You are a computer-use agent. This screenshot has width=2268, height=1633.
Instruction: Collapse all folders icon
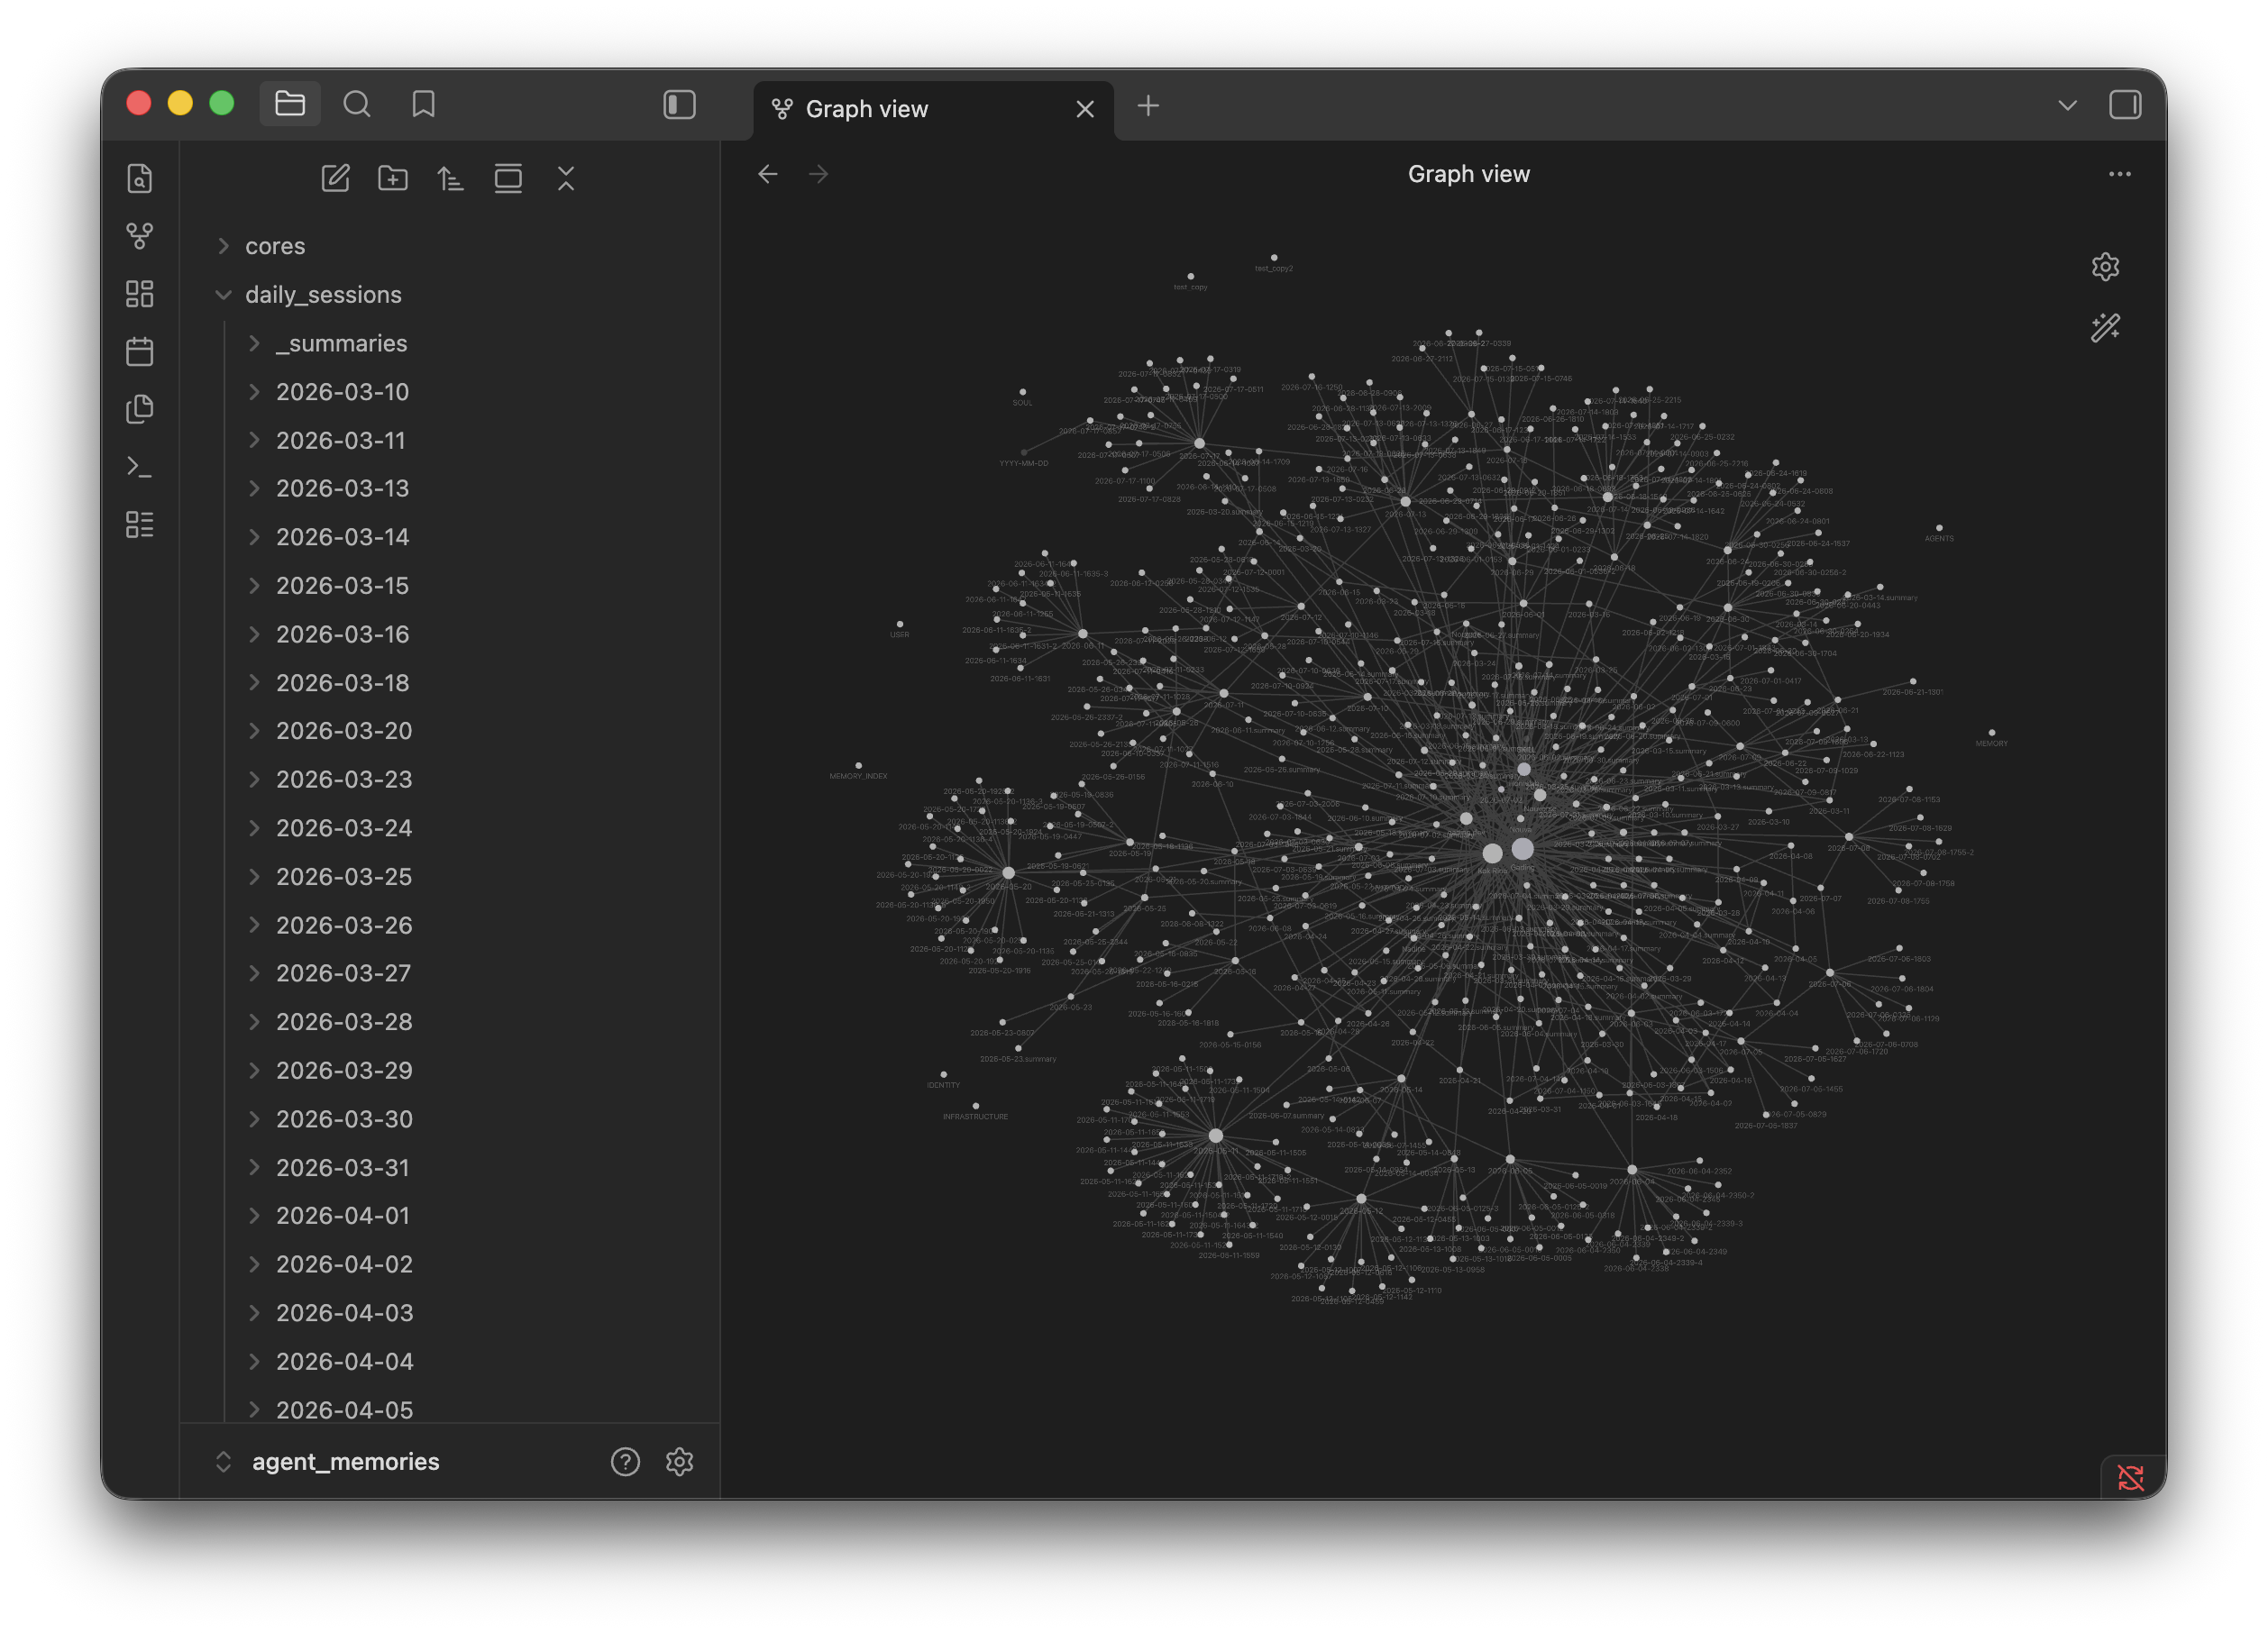pyautogui.click(x=566, y=179)
